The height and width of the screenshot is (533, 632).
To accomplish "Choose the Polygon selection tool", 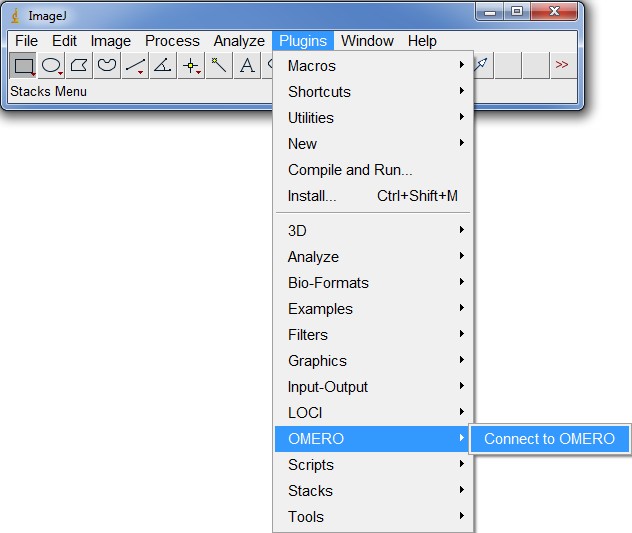I will 79,66.
